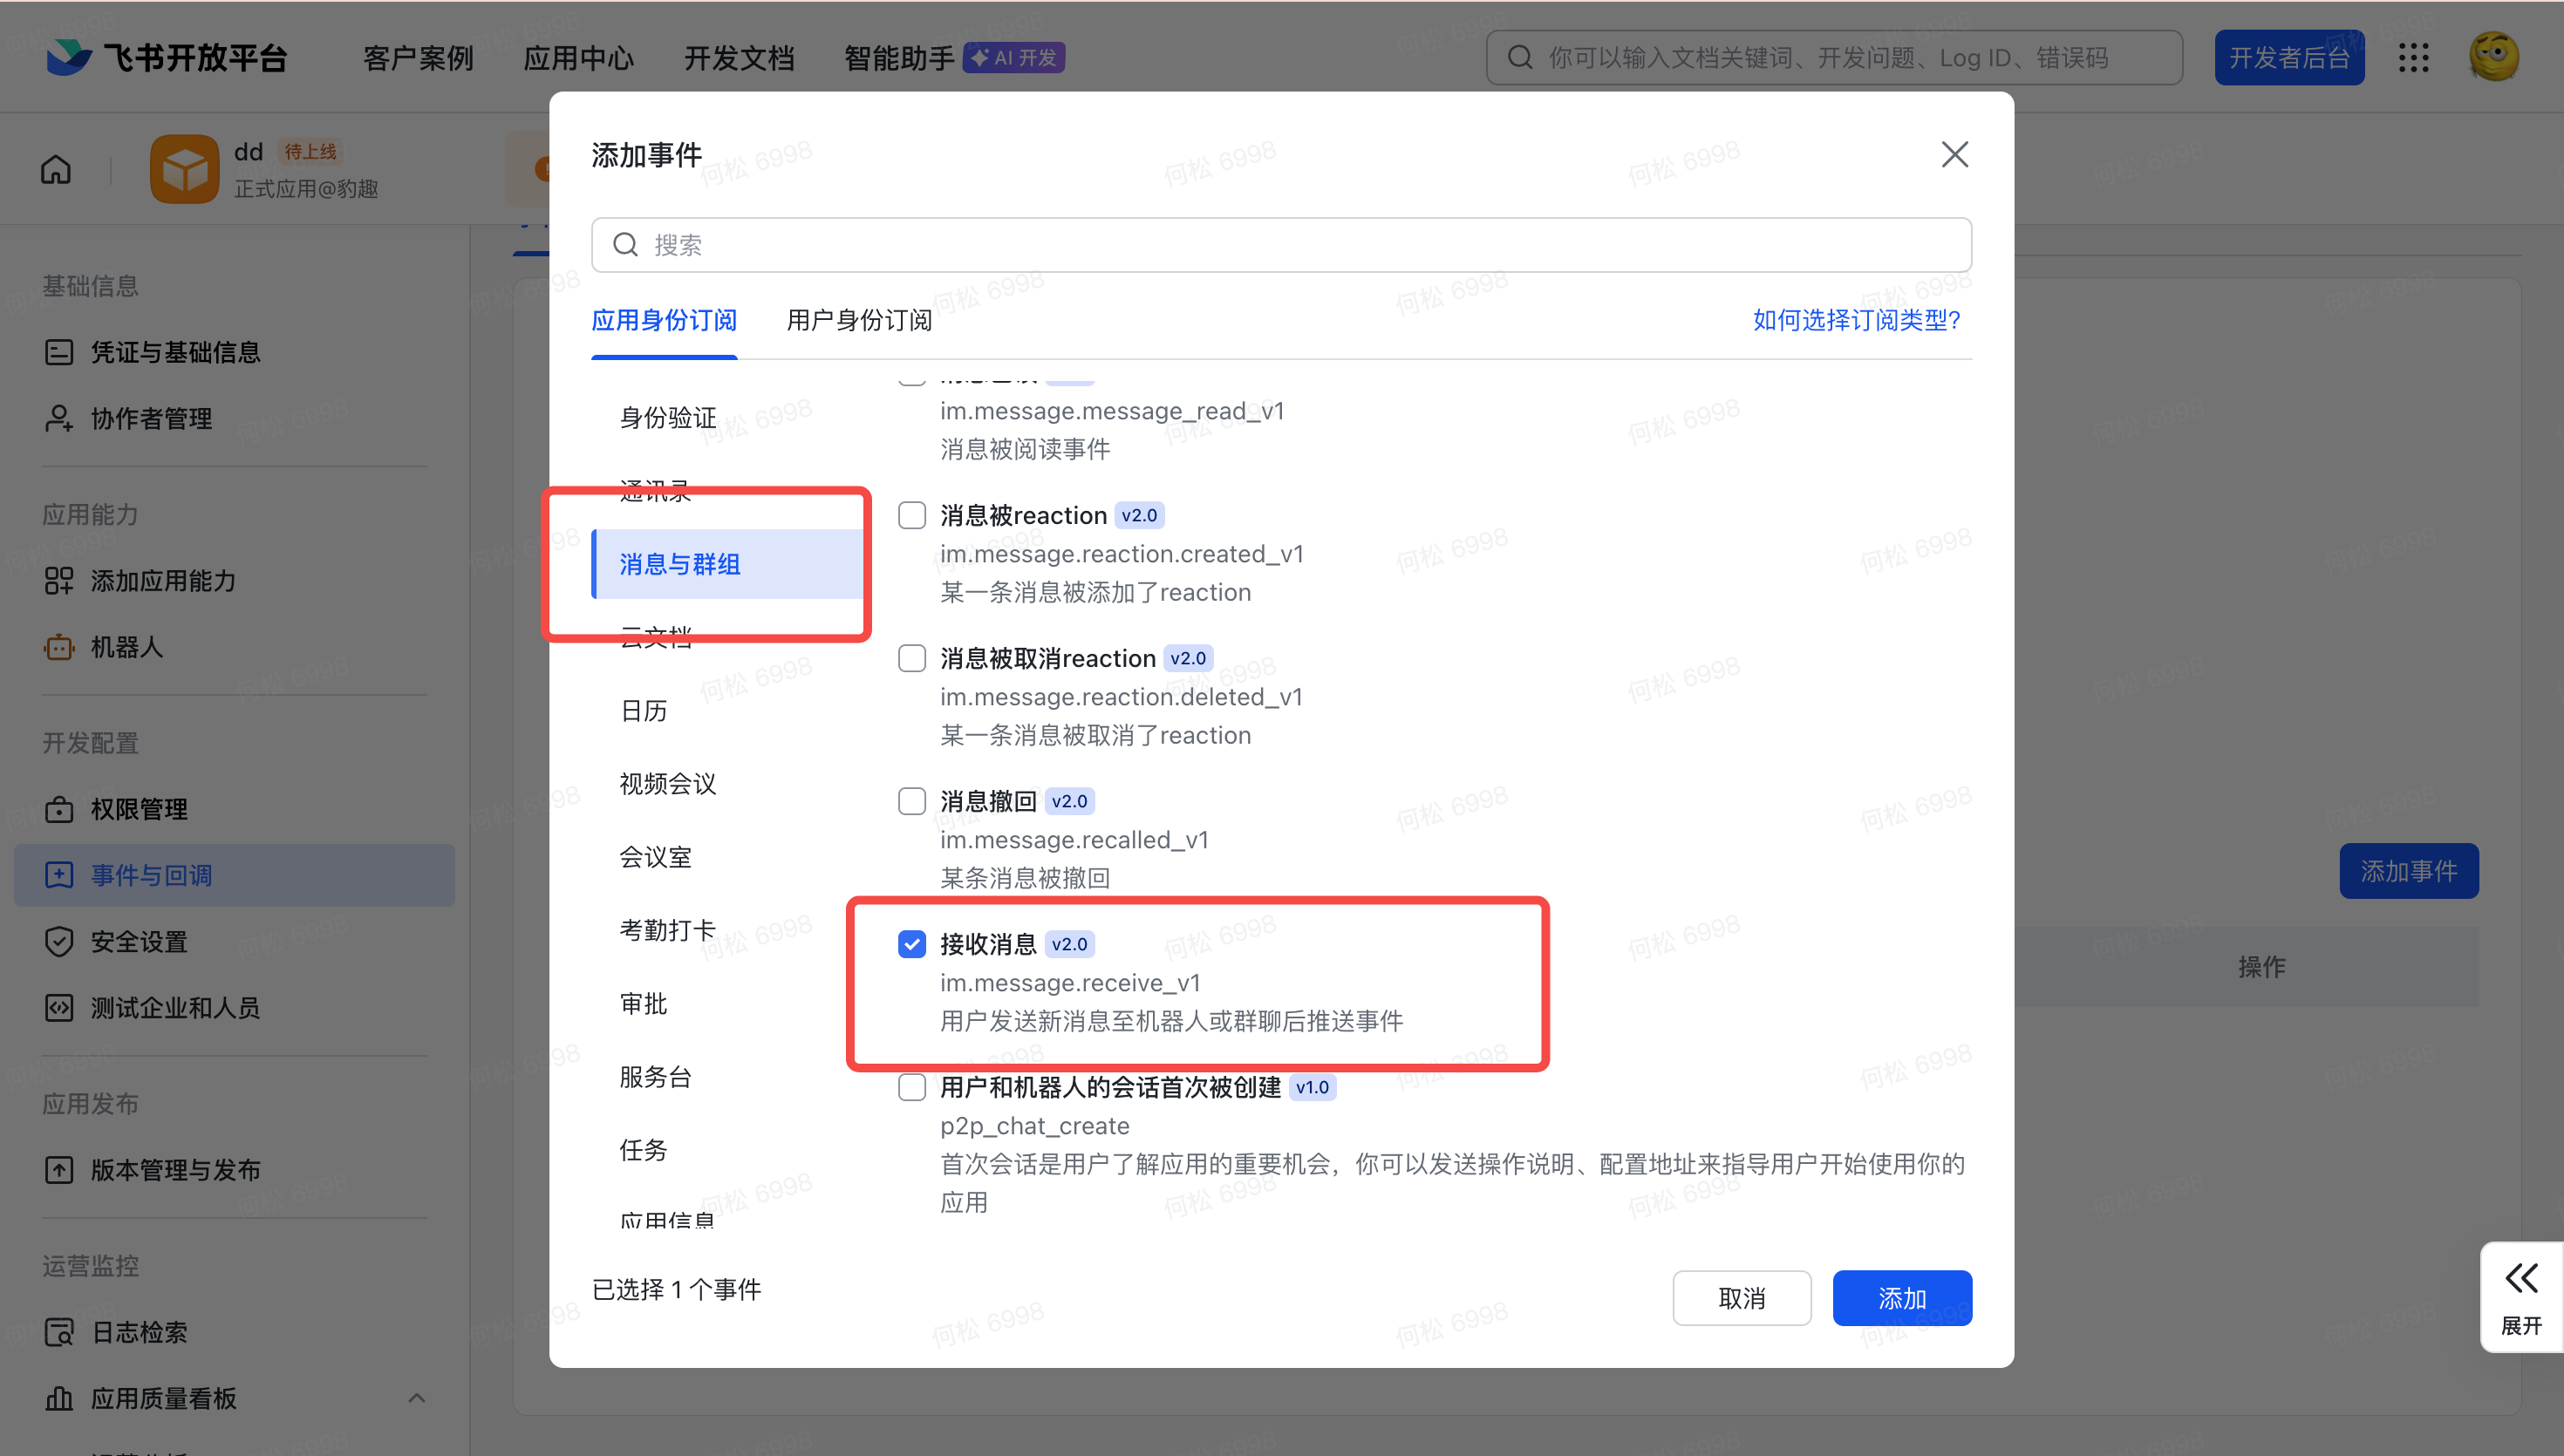Check 用户和机器人的会话首次被创建 checkbox

pyautogui.click(x=911, y=1087)
